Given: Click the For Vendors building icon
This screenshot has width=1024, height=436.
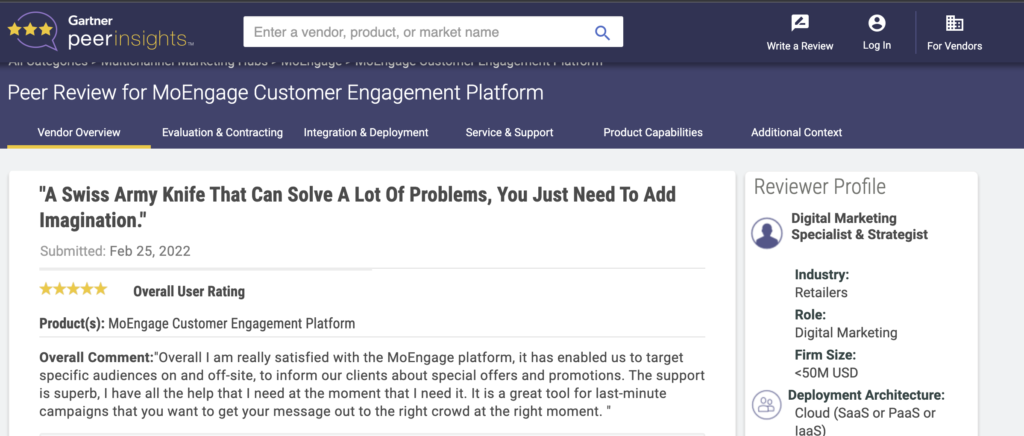Looking at the screenshot, I should tap(955, 23).
